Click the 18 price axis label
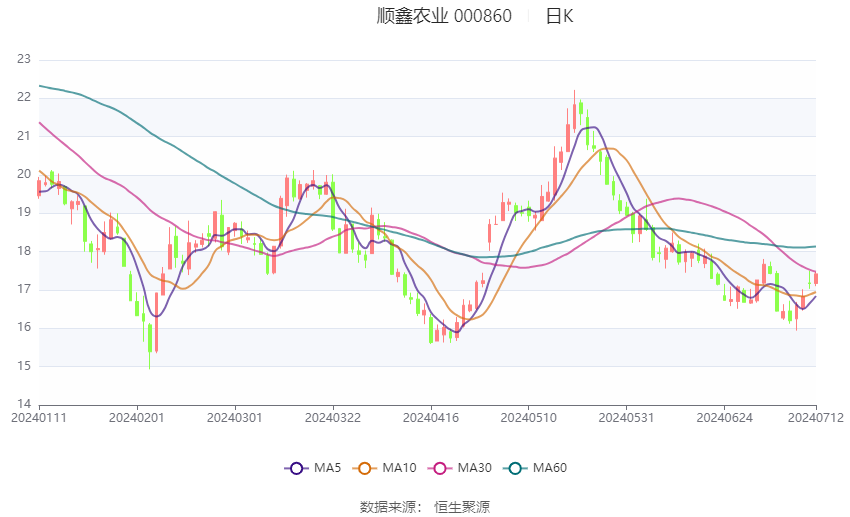This screenshot has width=850, height=517. (24, 251)
